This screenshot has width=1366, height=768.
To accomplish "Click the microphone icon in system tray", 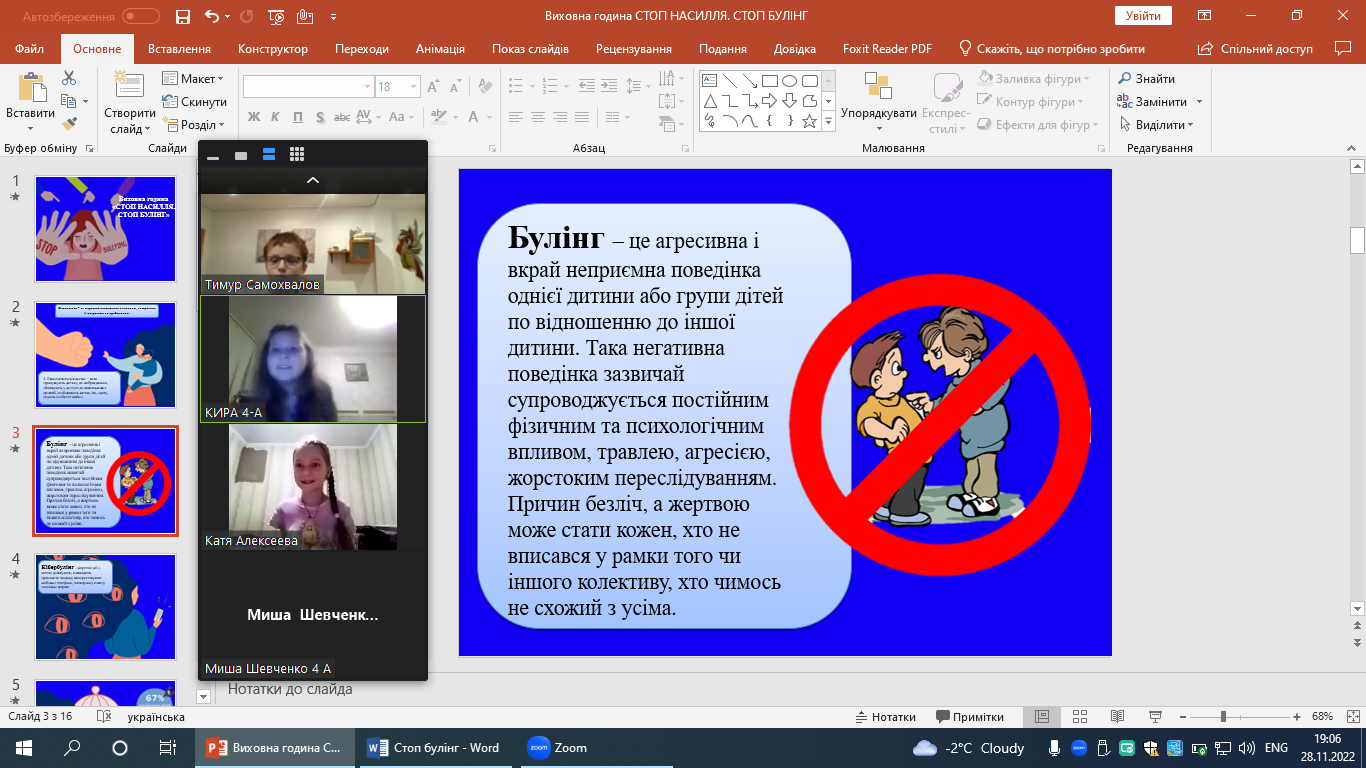I will coord(1054,747).
